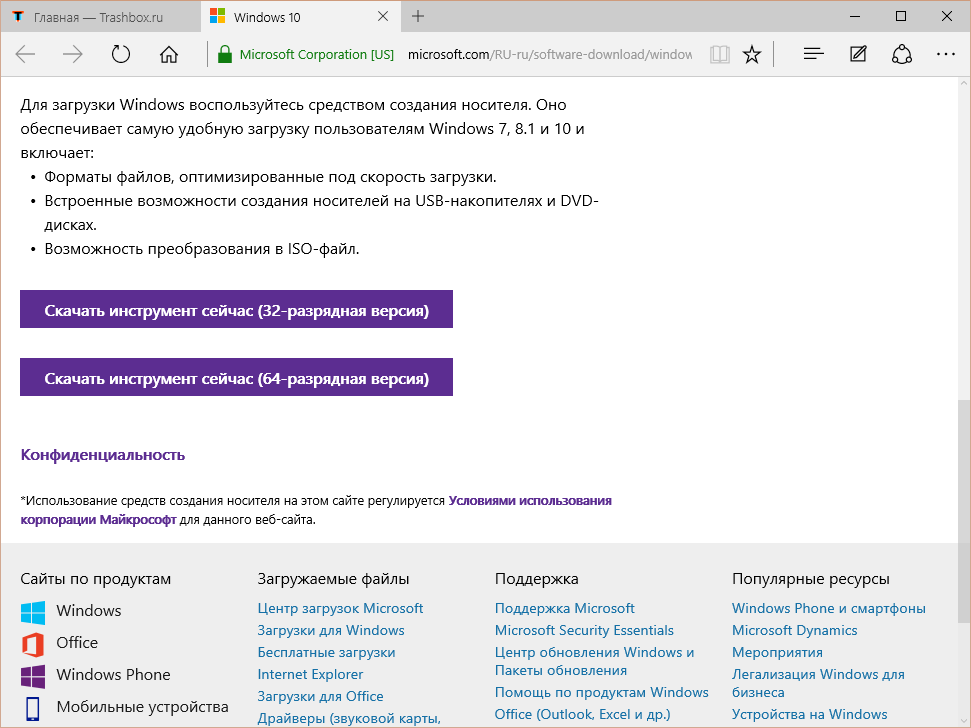This screenshot has width=971, height=728.
Task: Open Office (Outlook, Excel и др.) link
Action: coord(583,714)
